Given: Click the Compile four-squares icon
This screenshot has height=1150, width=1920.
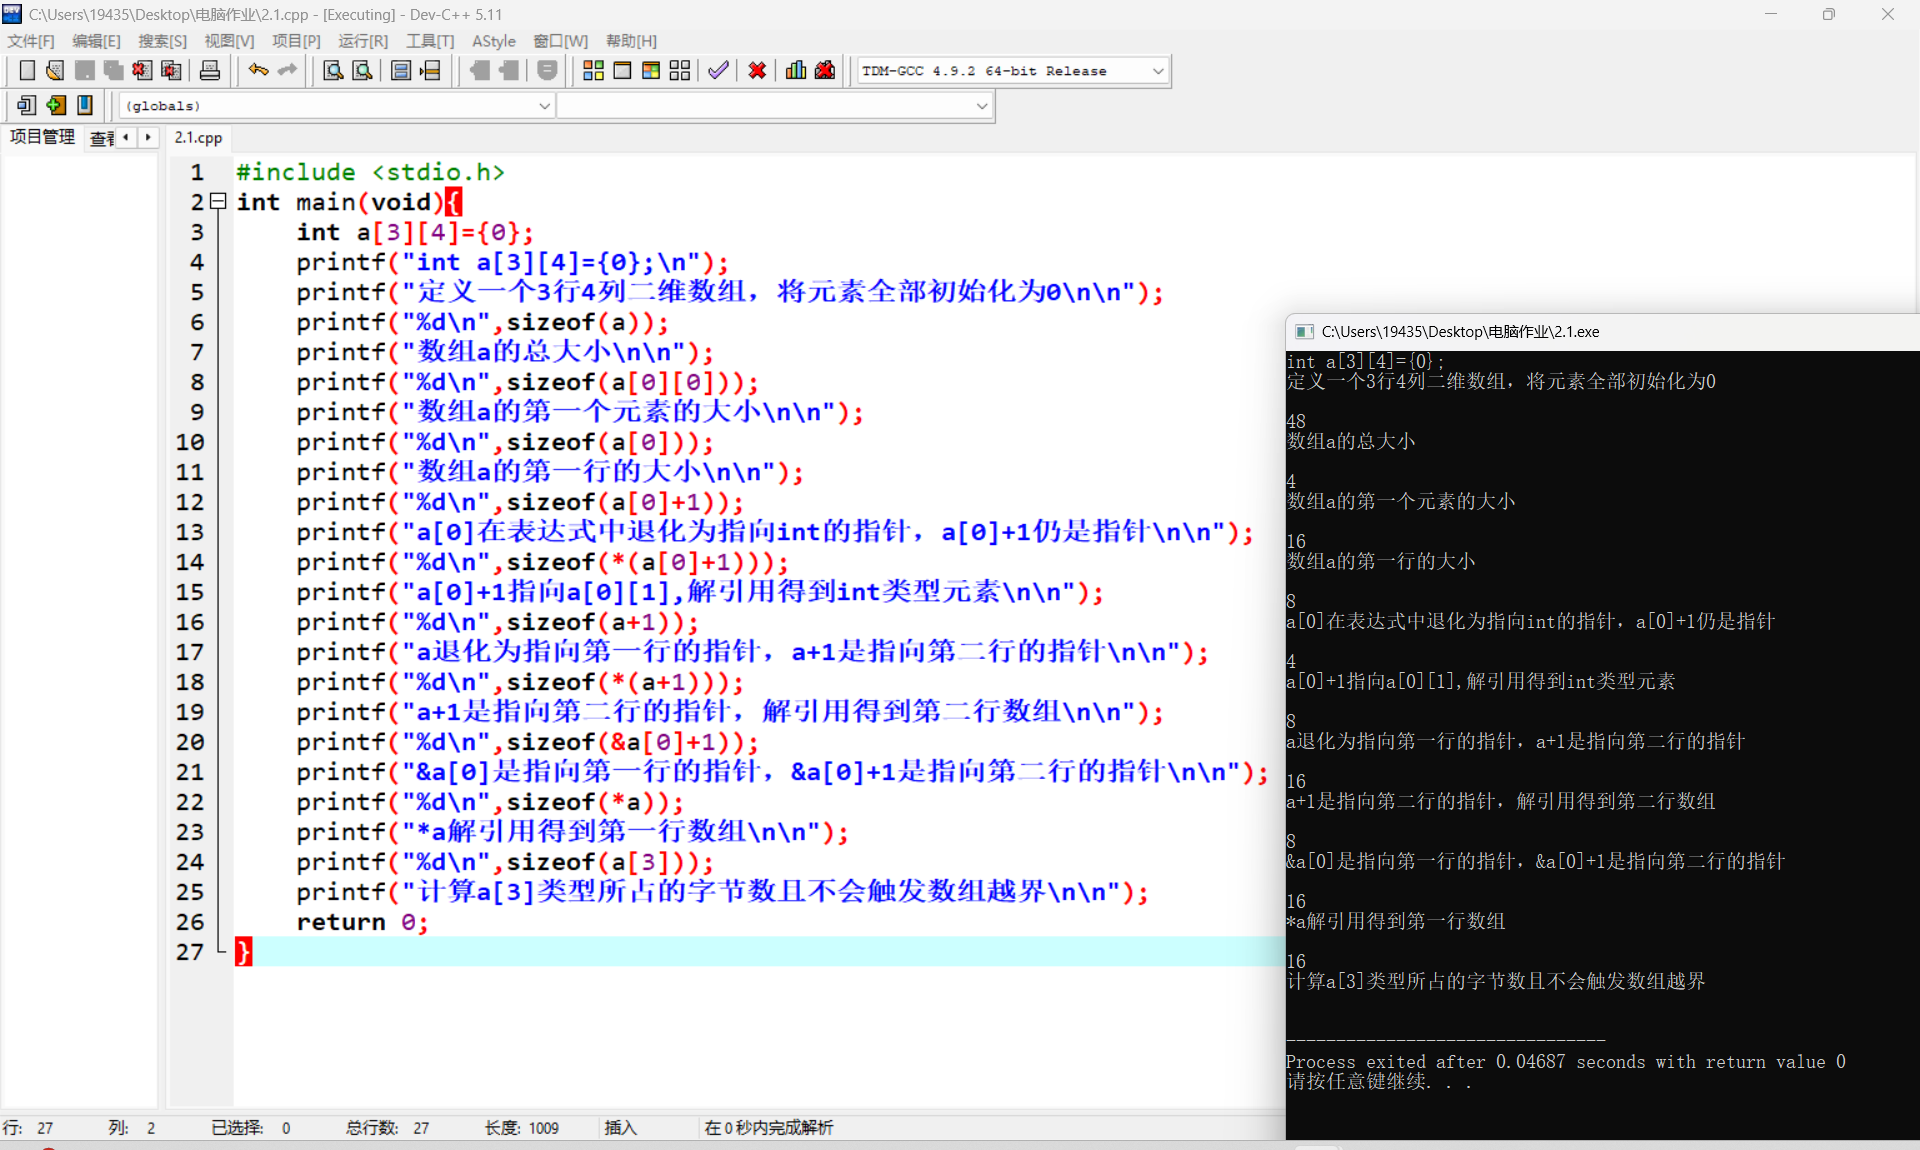Looking at the screenshot, I should click(593, 71).
